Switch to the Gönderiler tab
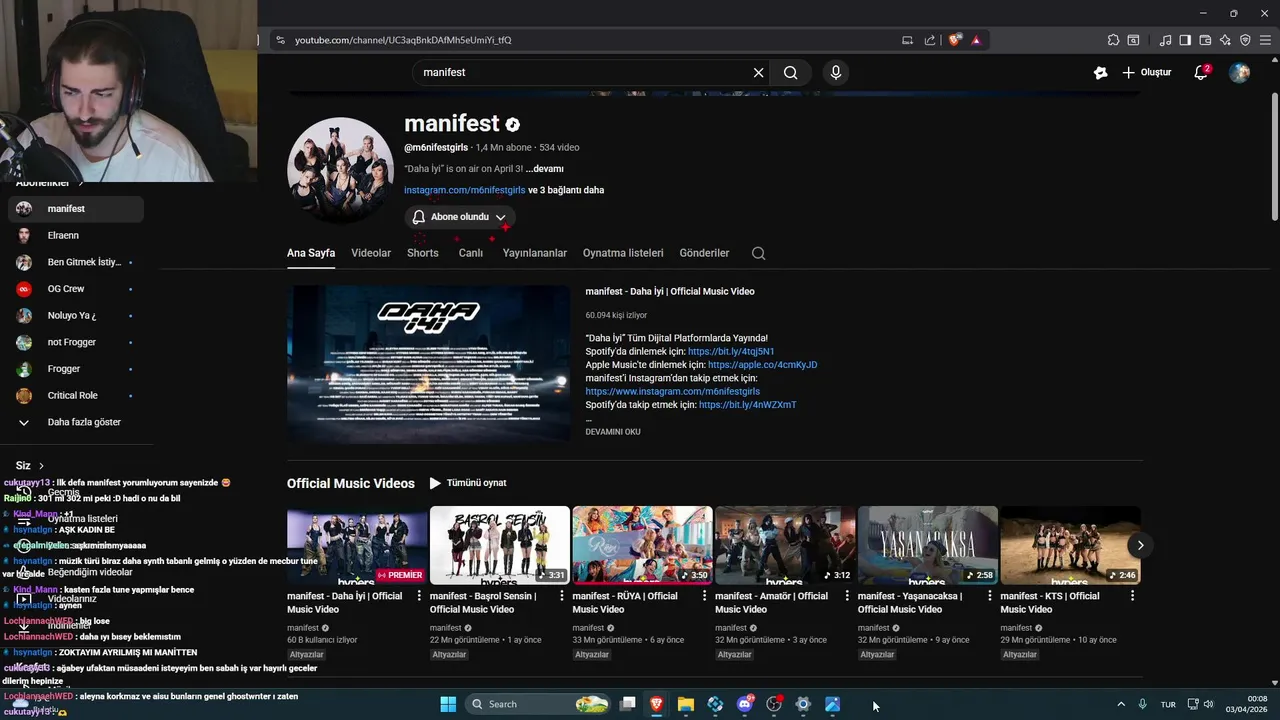 [704, 253]
